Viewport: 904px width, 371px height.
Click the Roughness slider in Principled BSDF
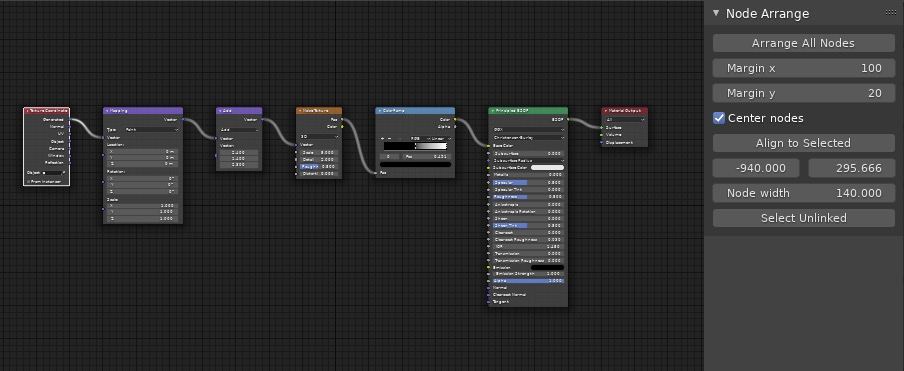(529, 196)
